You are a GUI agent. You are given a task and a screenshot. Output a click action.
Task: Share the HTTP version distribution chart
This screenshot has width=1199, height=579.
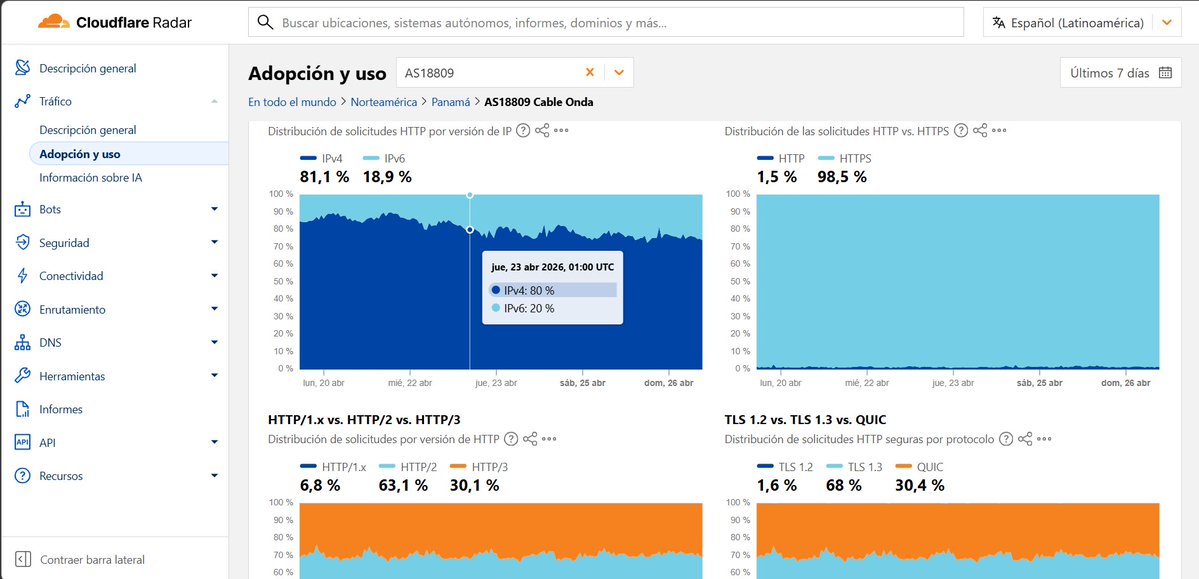point(530,439)
